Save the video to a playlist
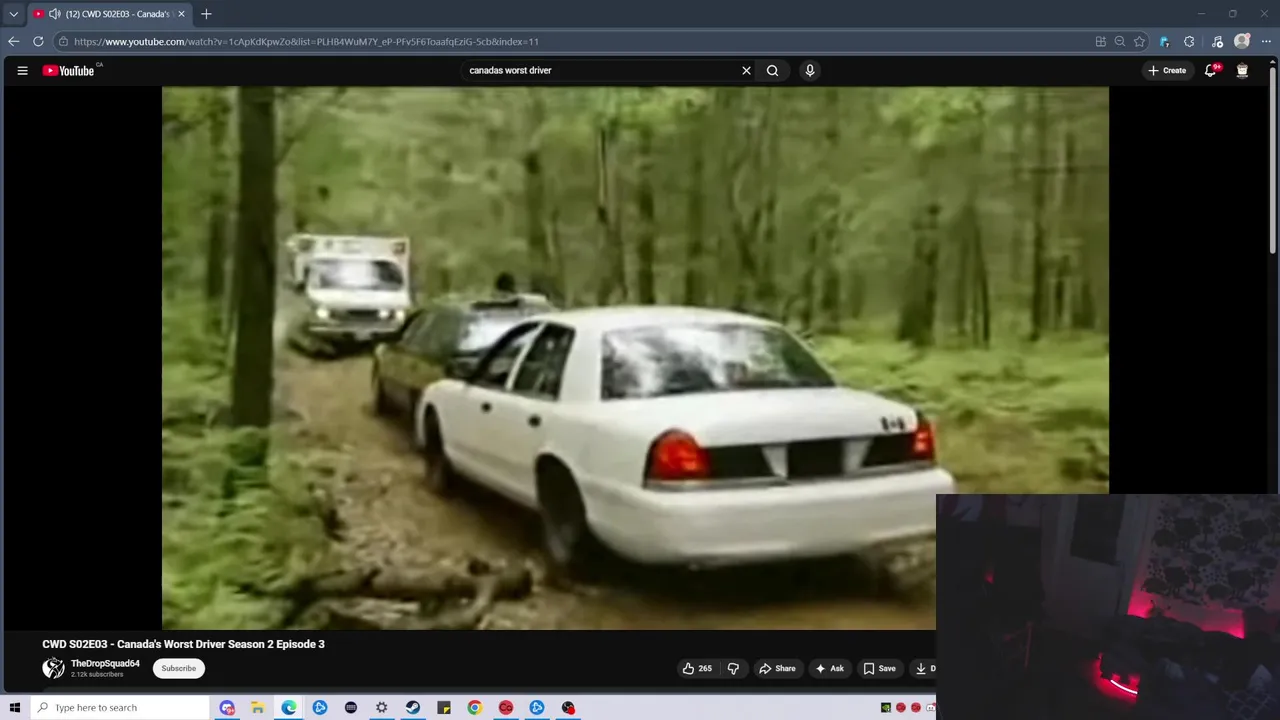1280x720 pixels. tap(879, 669)
